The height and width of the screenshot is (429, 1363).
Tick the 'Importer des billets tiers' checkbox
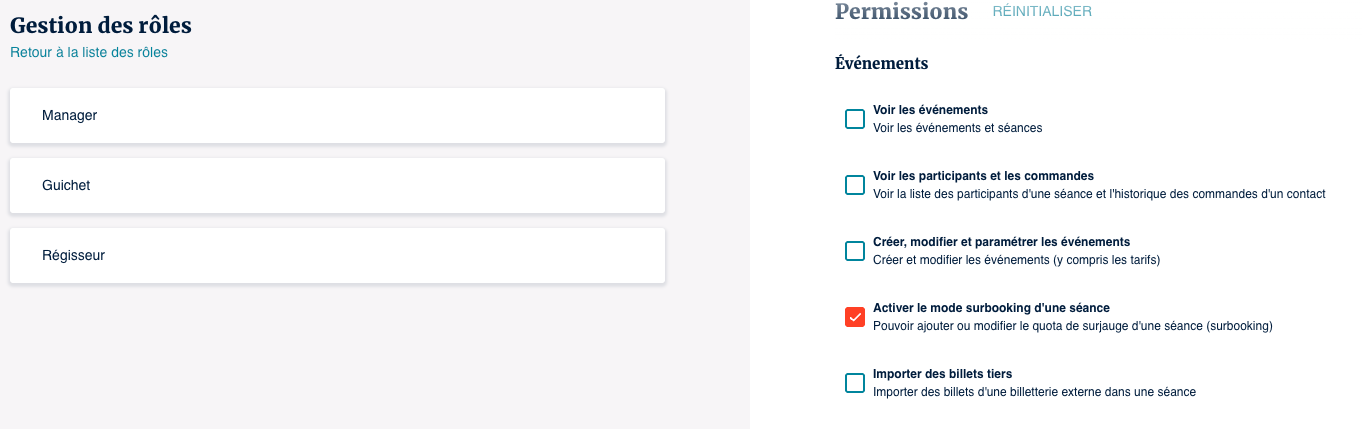click(x=855, y=383)
